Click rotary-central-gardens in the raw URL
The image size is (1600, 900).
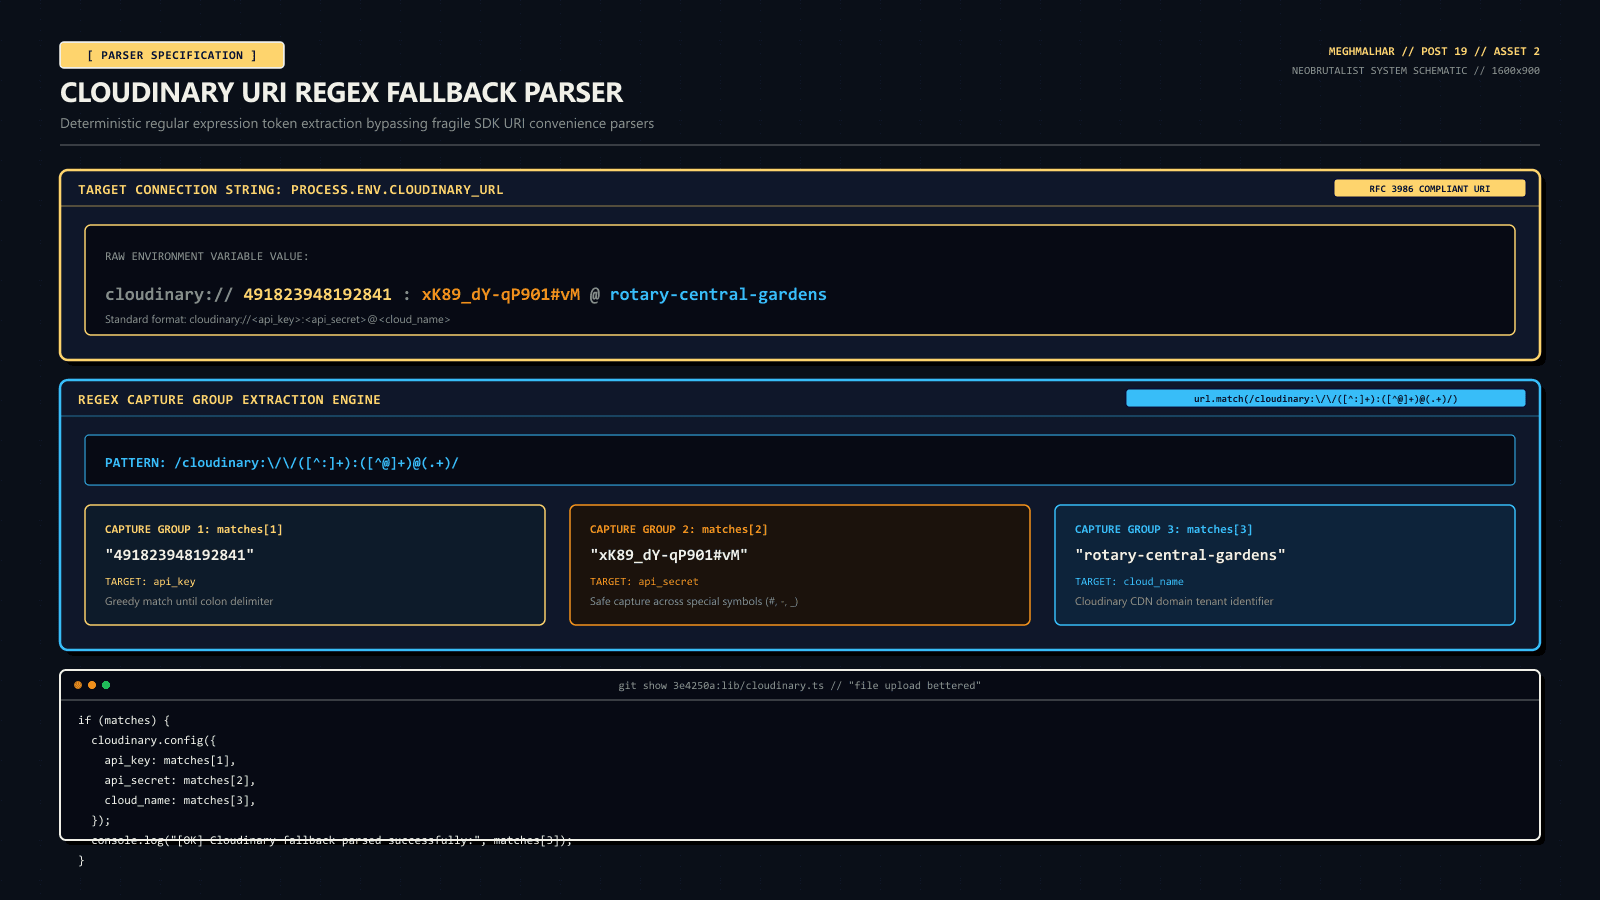pos(718,294)
